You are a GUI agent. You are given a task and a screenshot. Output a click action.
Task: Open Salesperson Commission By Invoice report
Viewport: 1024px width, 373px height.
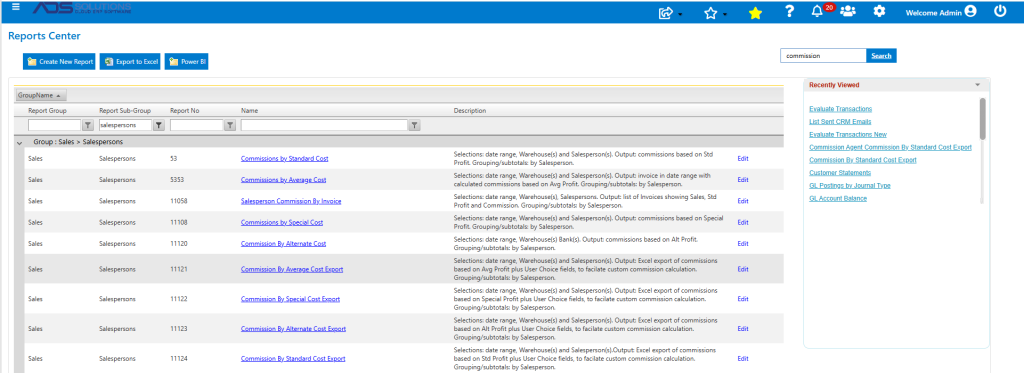[291, 201]
